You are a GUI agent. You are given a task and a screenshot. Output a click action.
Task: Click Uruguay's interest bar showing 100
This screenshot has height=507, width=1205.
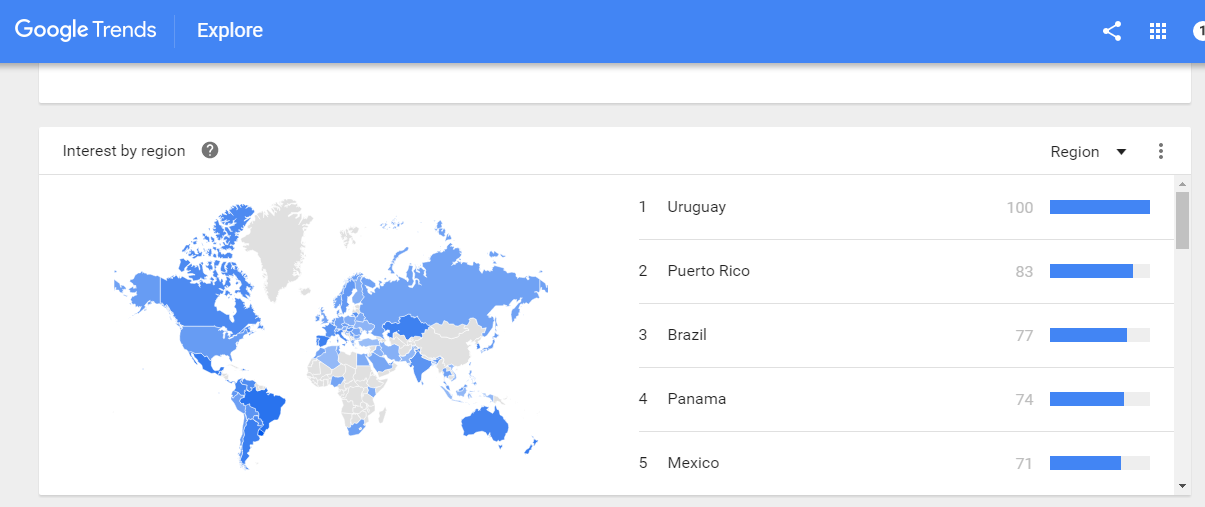(1099, 207)
